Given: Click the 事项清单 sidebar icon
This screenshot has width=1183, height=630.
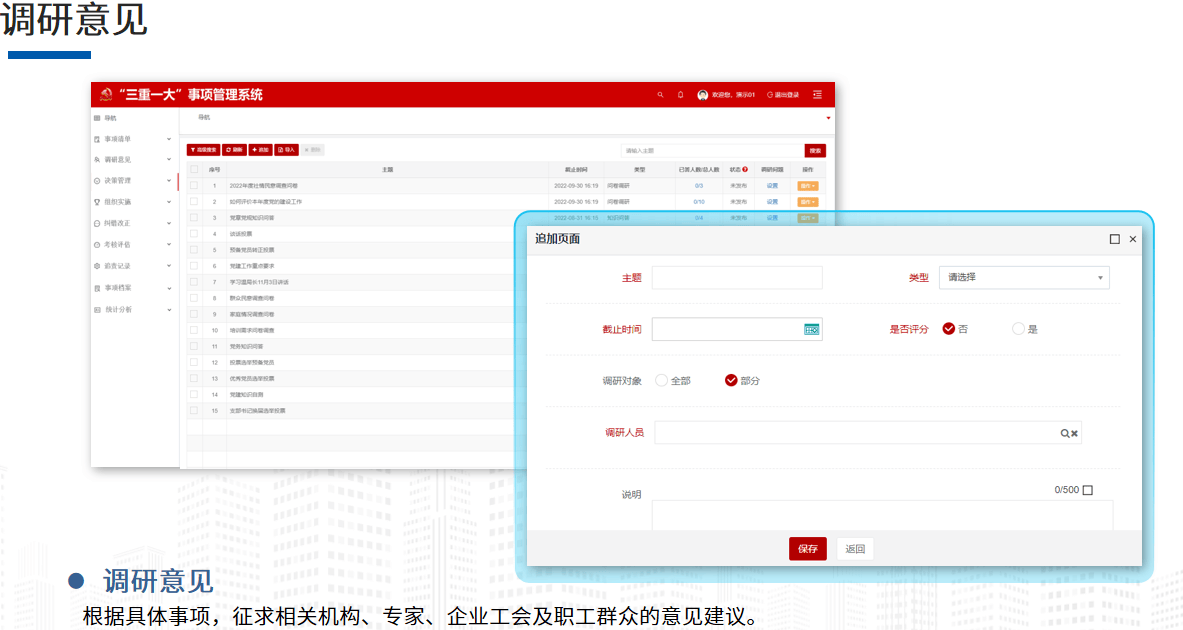Looking at the screenshot, I should tap(97, 140).
